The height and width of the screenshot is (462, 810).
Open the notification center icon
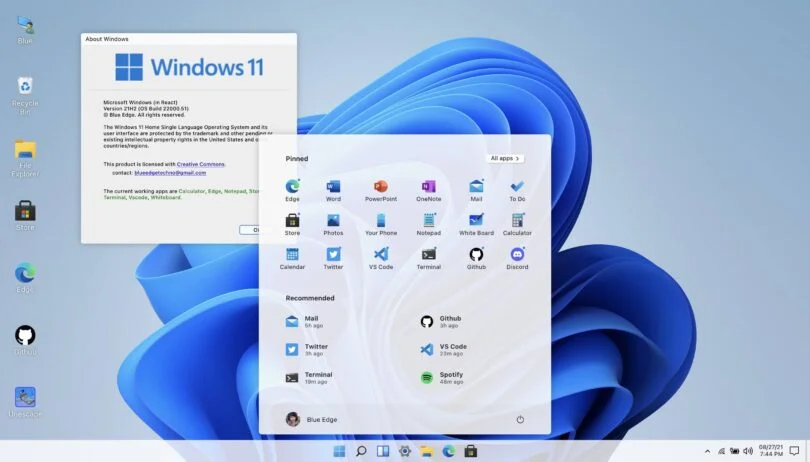coord(795,451)
